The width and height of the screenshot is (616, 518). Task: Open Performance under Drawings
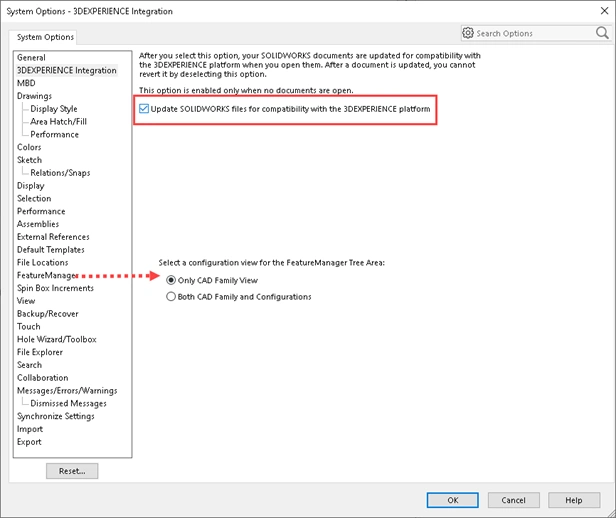(55, 134)
